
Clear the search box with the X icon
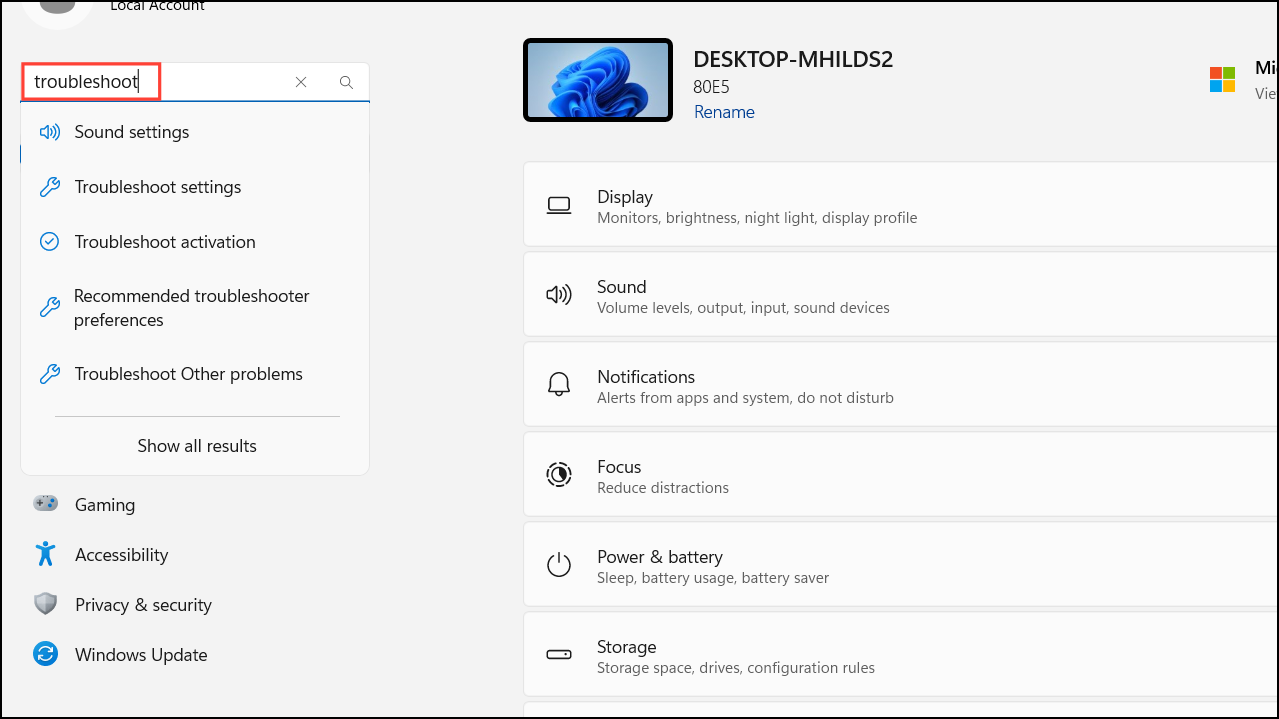point(301,82)
